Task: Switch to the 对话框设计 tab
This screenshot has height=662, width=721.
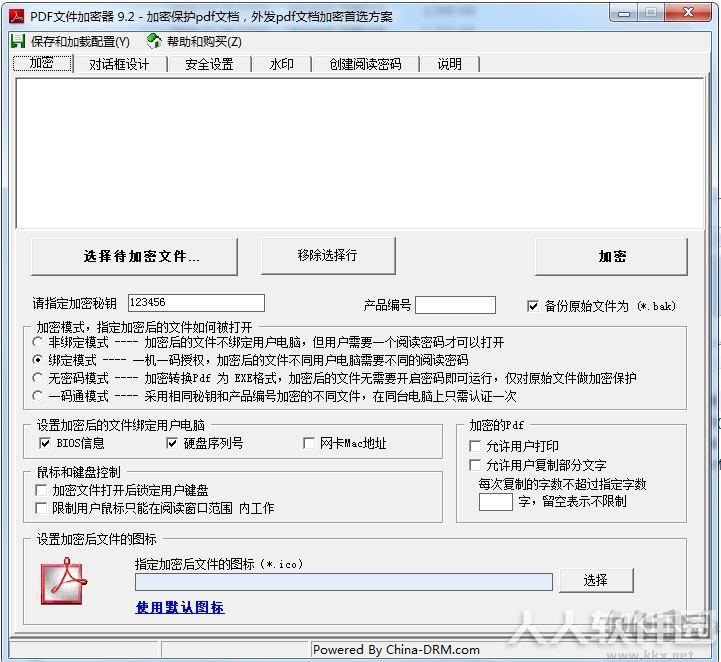Action: point(119,64)
